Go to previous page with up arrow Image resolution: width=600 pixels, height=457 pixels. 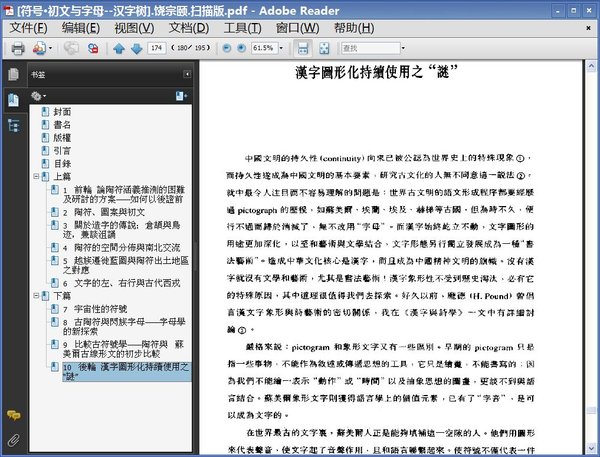(119, 49)
